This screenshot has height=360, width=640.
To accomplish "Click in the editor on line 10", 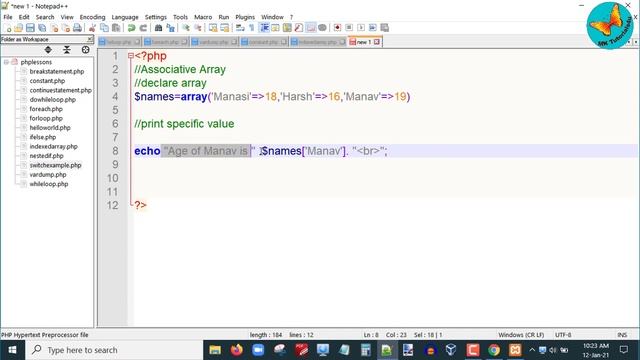I will point(384,178).
